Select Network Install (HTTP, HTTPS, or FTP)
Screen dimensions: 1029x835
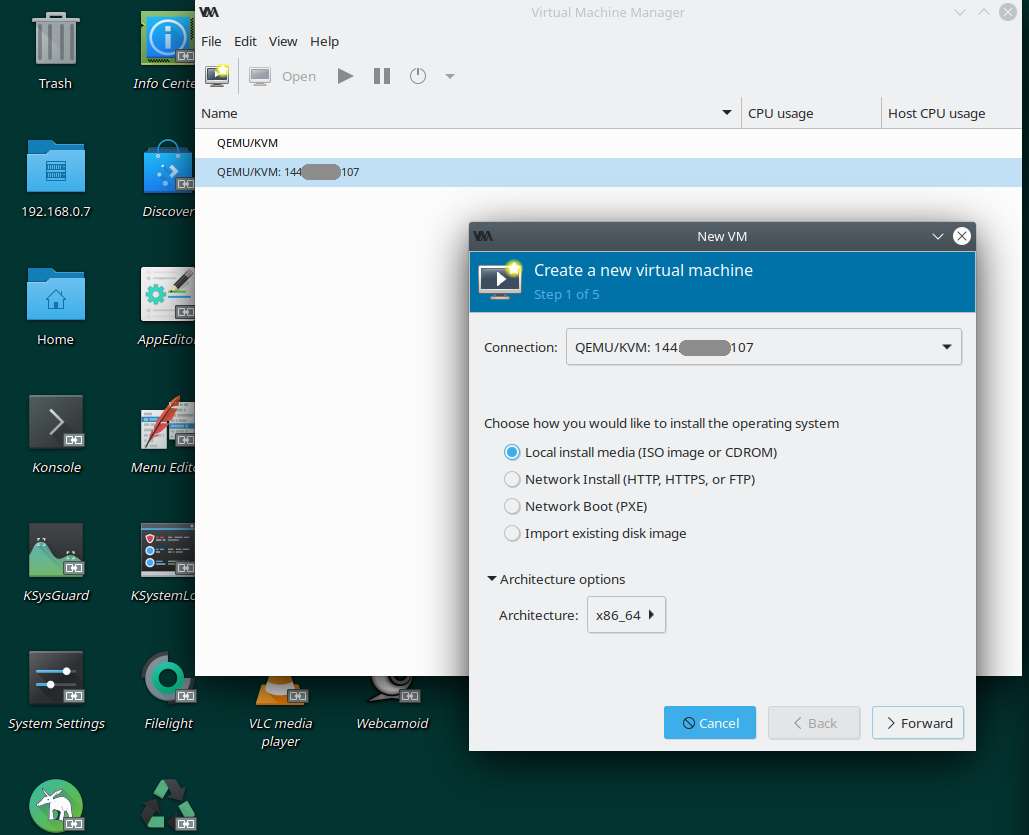click(x=629, y=479)
